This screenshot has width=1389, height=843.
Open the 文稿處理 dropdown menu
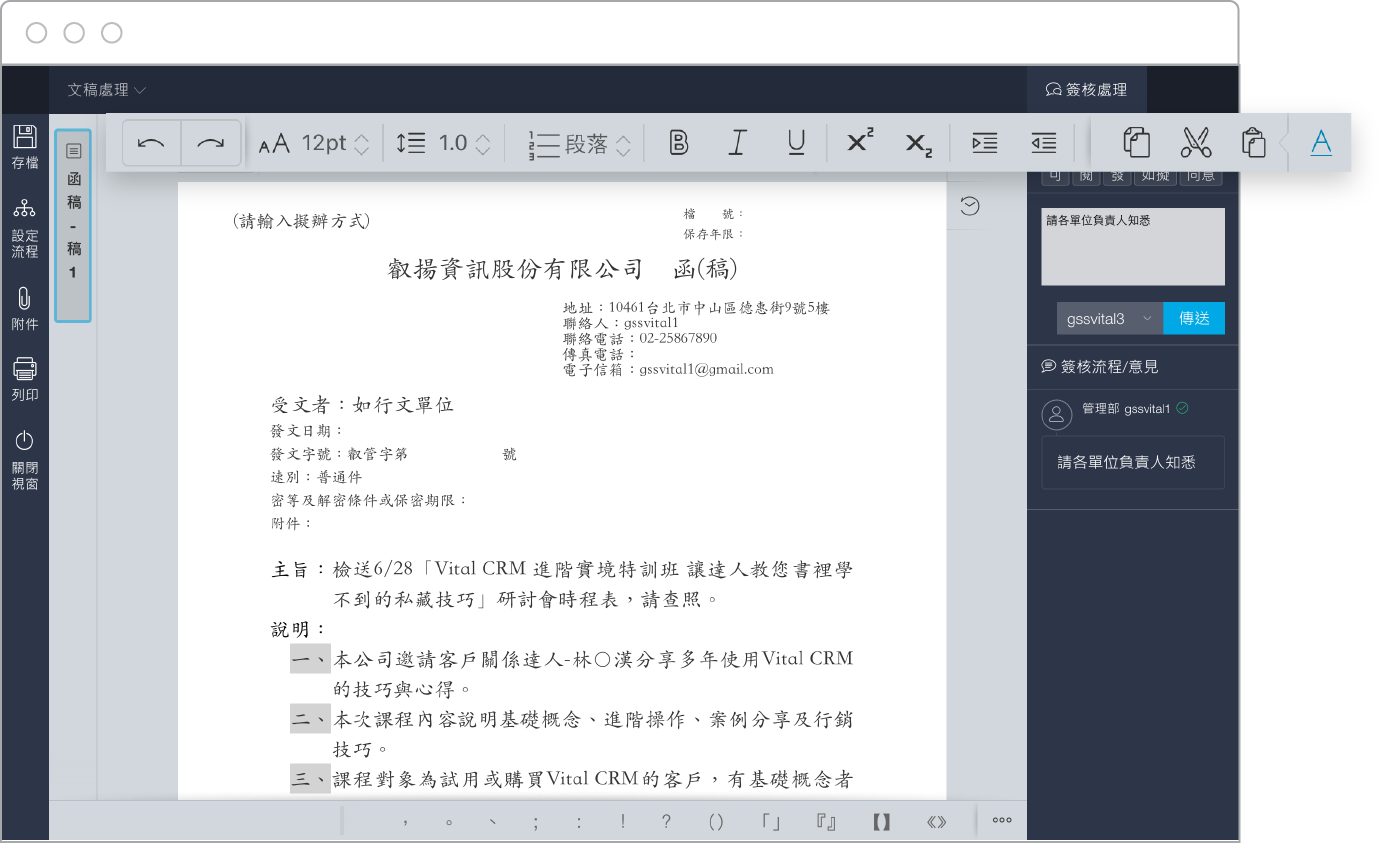(107, 90)
